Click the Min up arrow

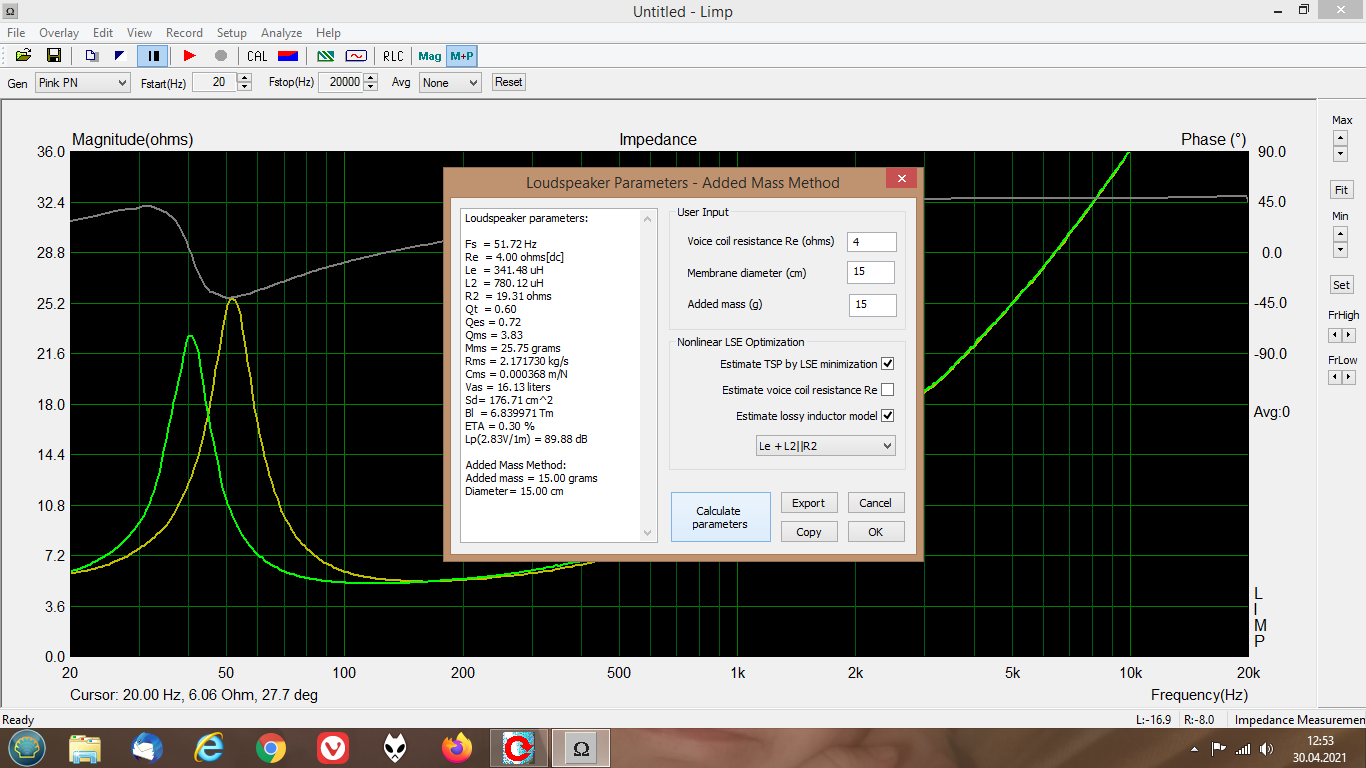pyautogui.click(x=1341, y=234)
